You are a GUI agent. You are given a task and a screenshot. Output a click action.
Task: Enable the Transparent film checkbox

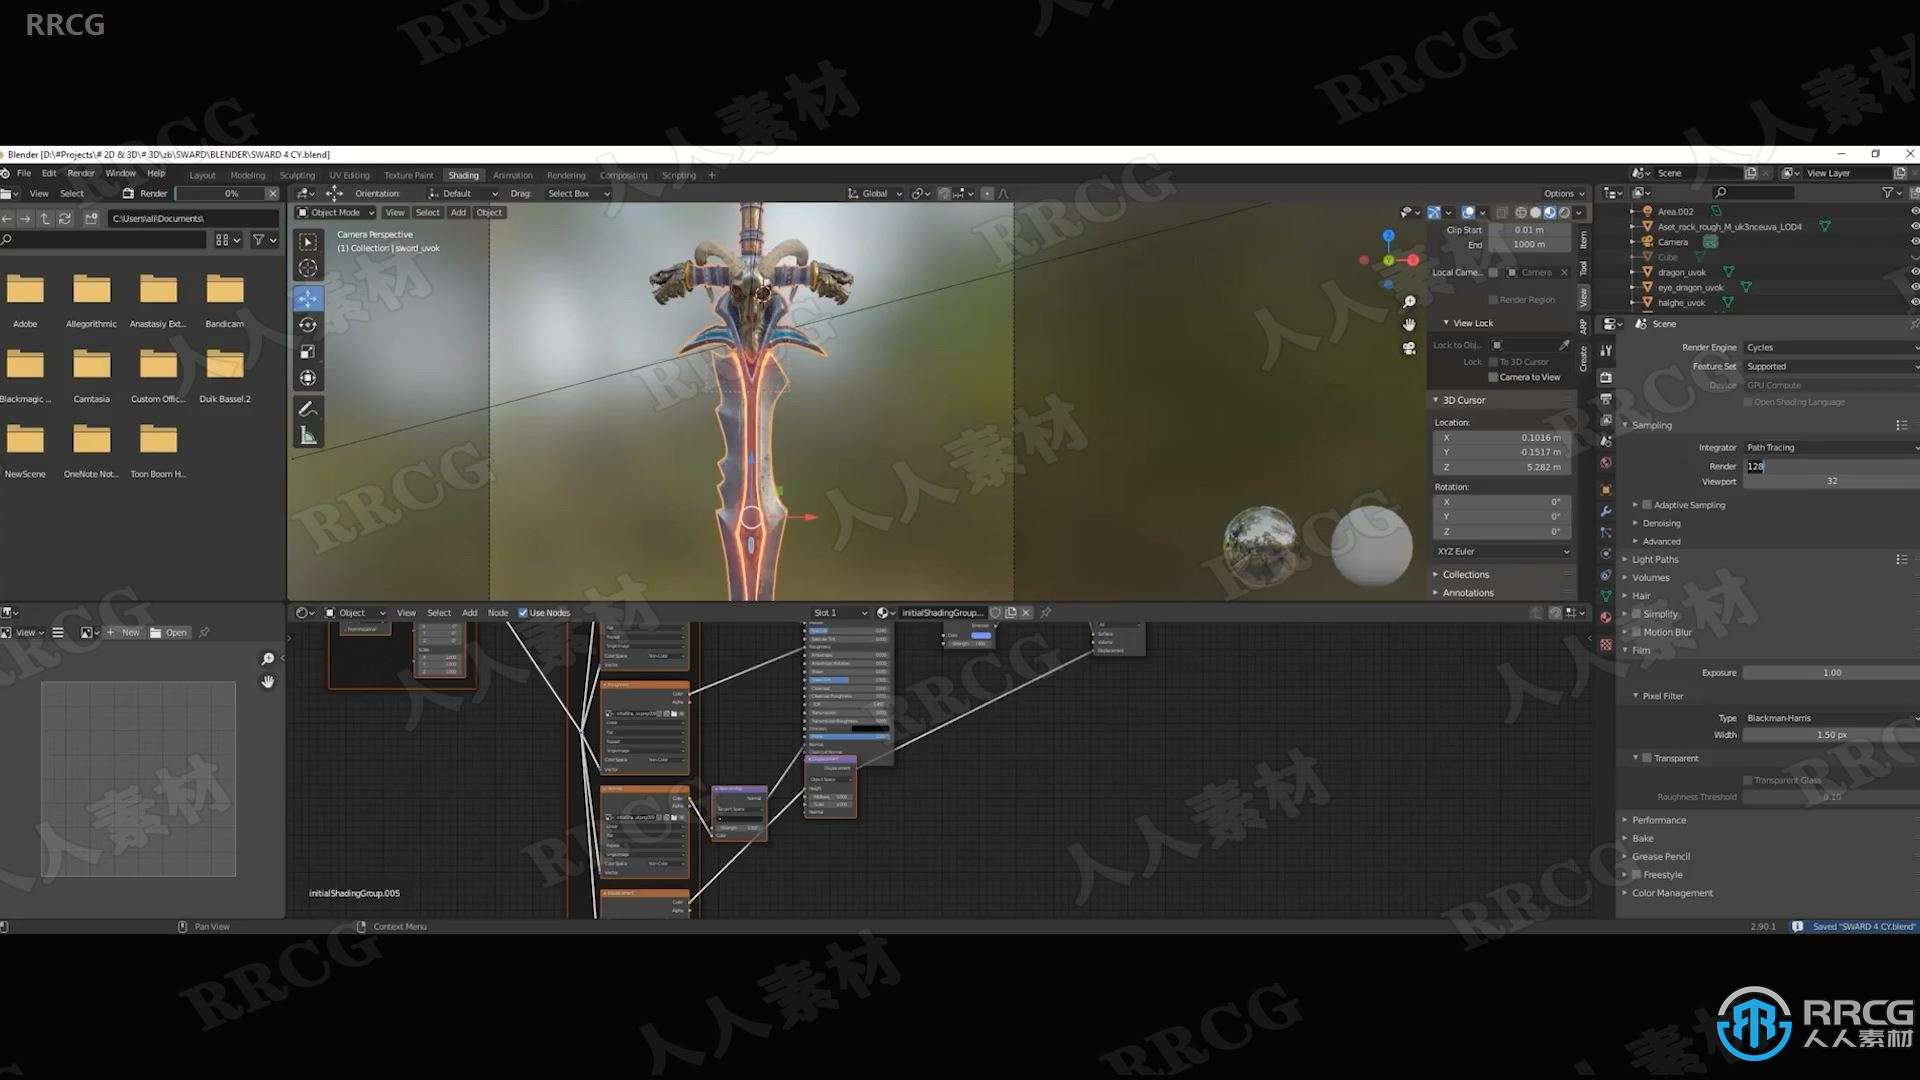[1647, 758]
